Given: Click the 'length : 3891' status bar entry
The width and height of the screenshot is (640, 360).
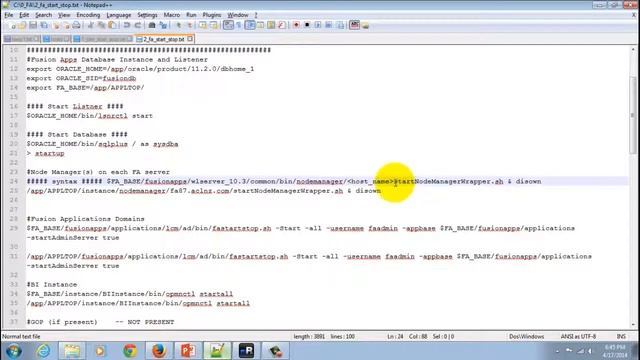Looking at the screenshot, I should pyautogui.click(x=309, y=337).
